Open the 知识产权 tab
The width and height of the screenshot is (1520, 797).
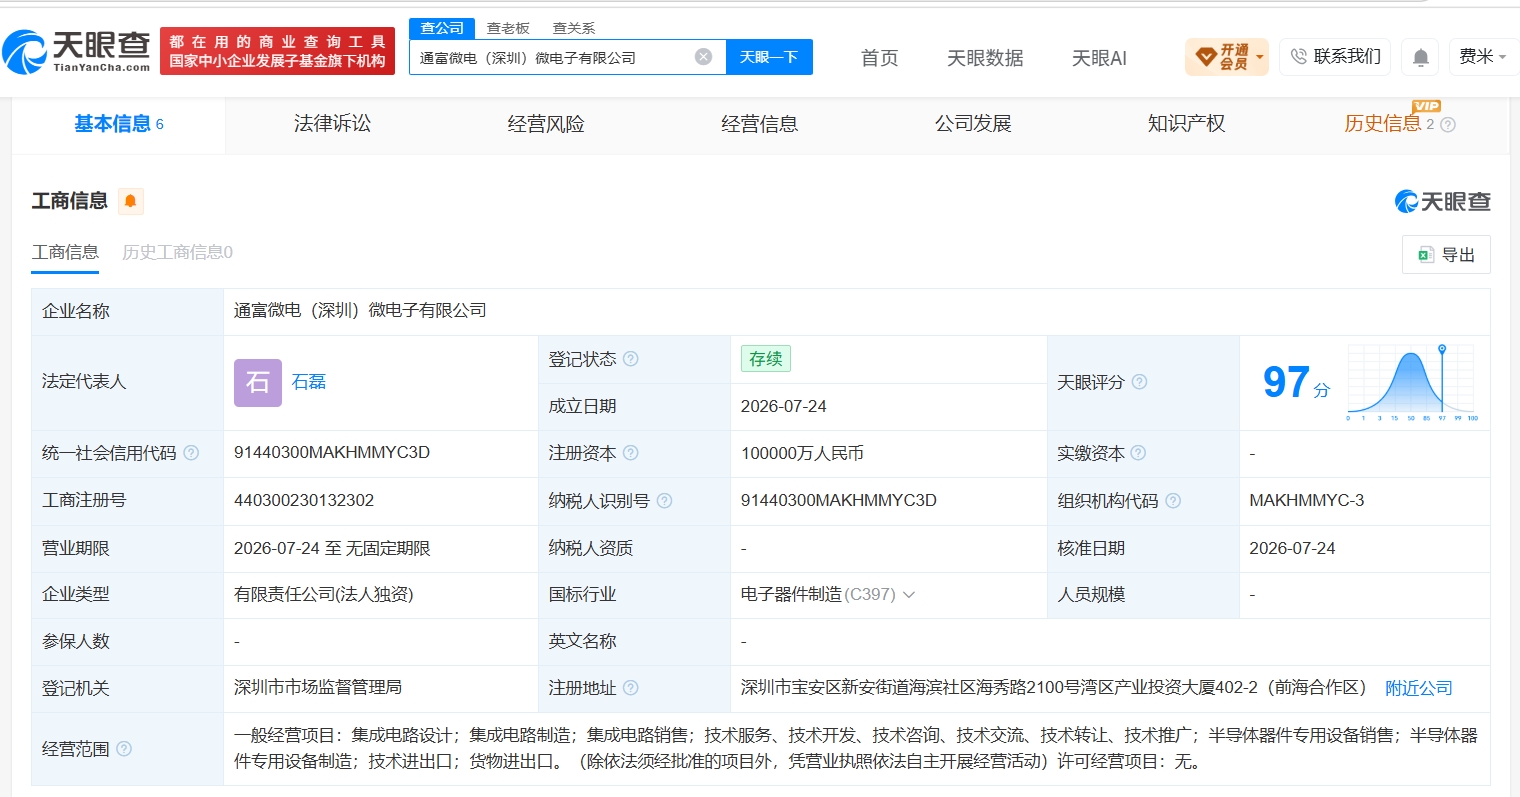click(1186, 124)
